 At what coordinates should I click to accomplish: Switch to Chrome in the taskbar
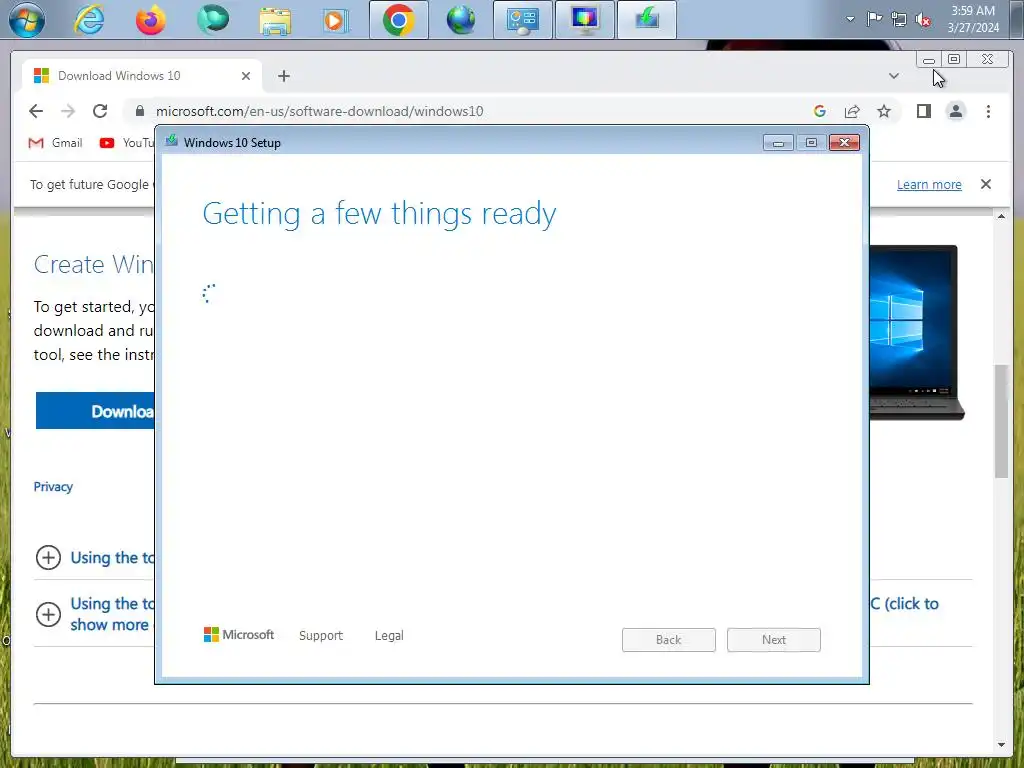point(399,20)
